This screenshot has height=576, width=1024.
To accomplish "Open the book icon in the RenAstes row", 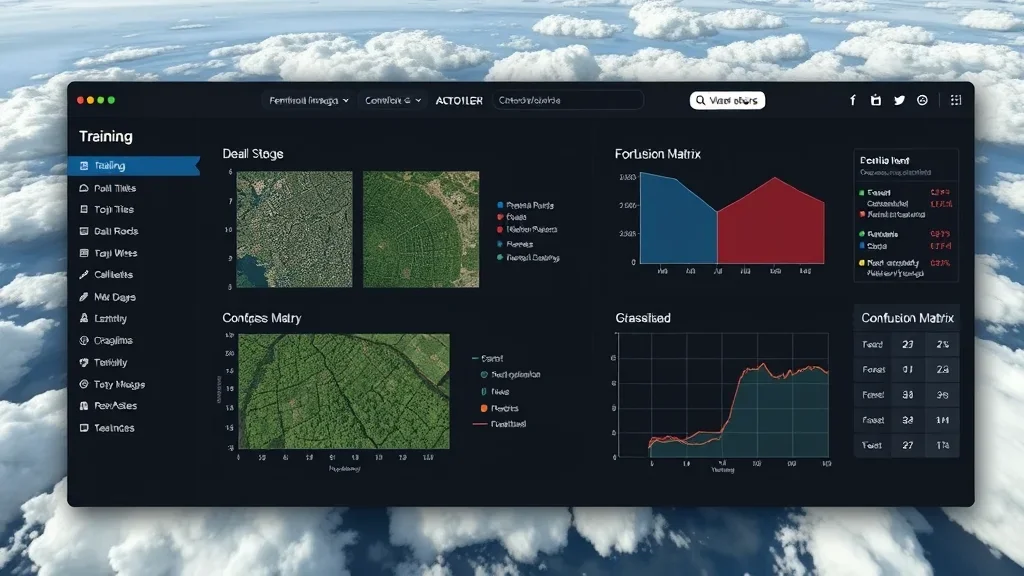I will [x=84, y=406].
